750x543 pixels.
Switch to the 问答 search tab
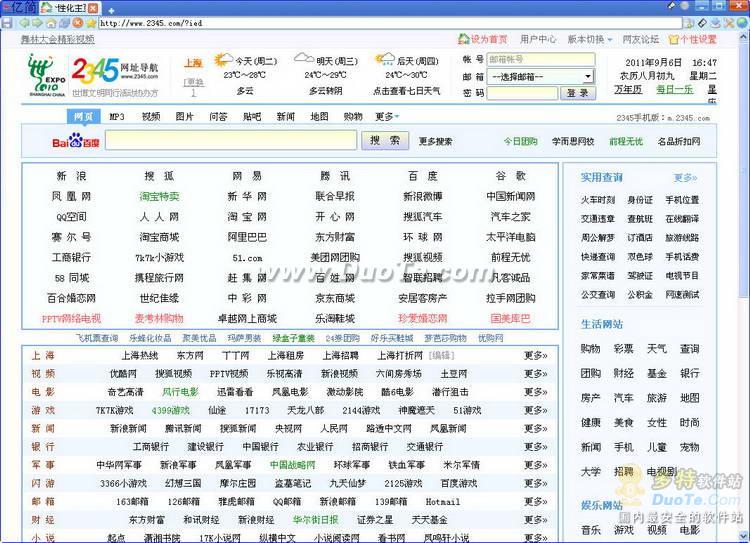click(218, 116)
